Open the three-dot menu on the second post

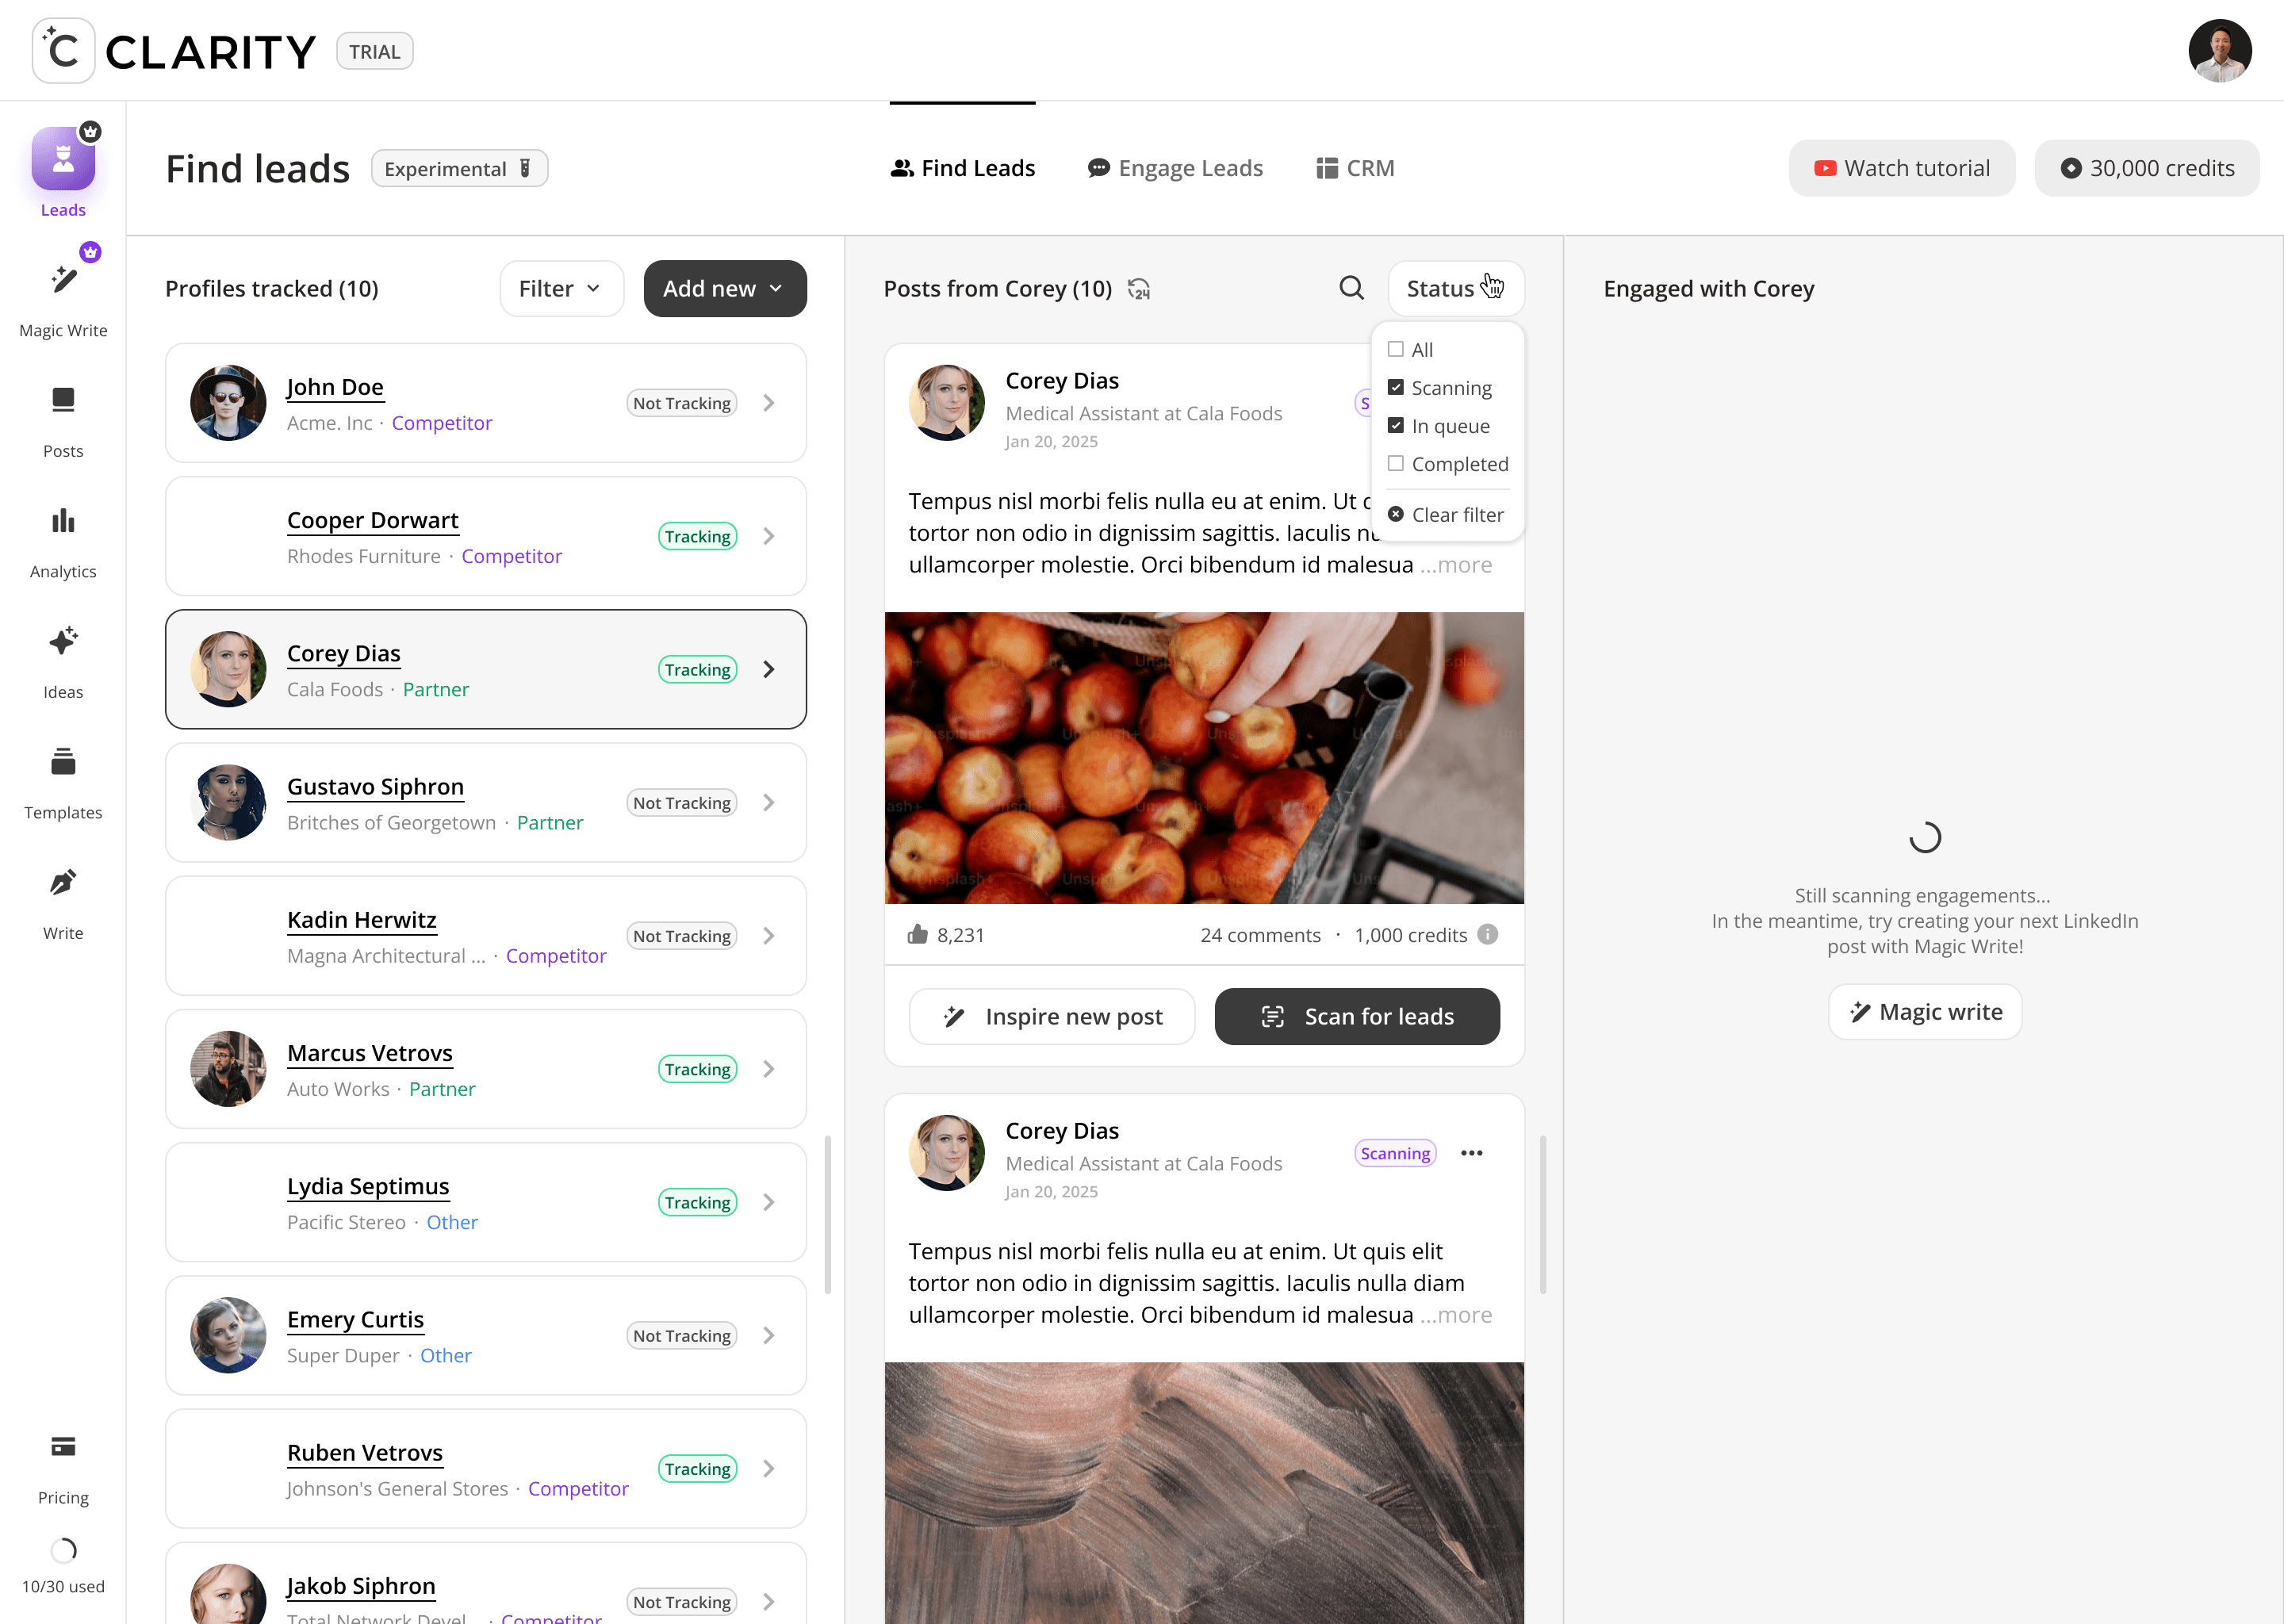click(1471, 1153)
